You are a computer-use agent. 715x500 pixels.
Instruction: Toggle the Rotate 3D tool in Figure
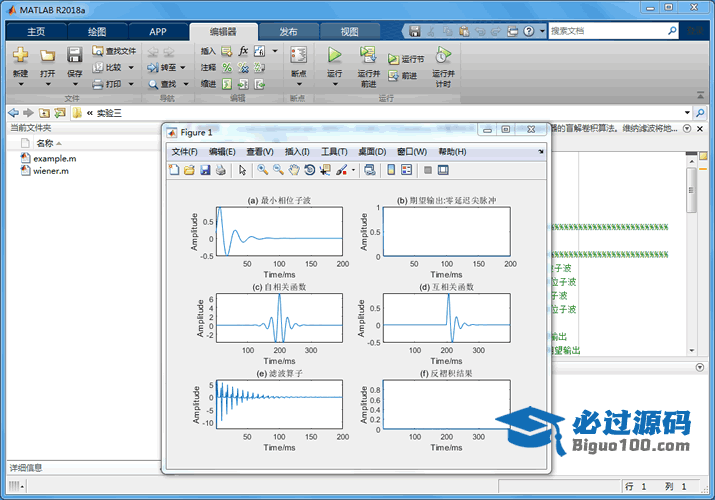(x=310, y=170)
